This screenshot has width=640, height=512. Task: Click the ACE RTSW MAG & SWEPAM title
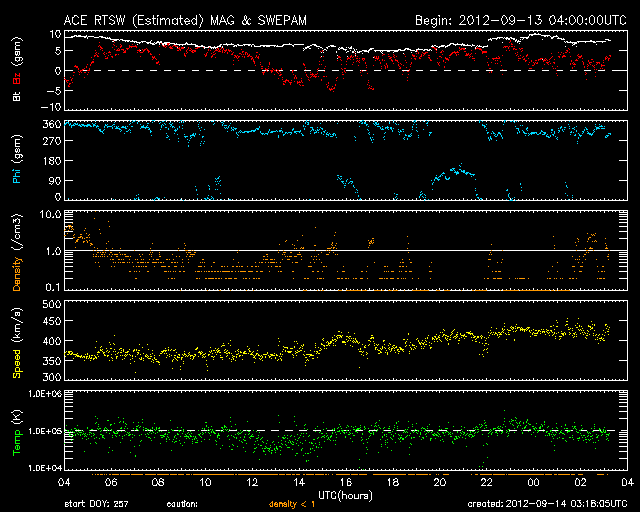tap(186, 20)
